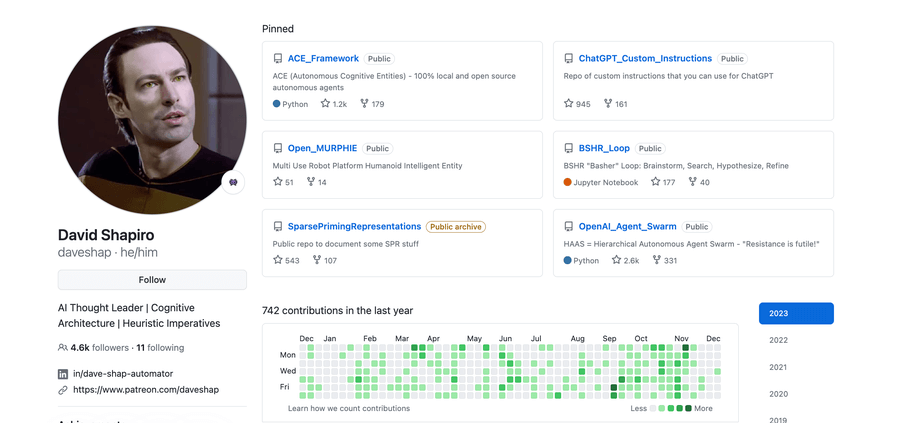Click the repo icon beside BSHR_Loop
The image size is (899, 423).
[x=569, y=148]
